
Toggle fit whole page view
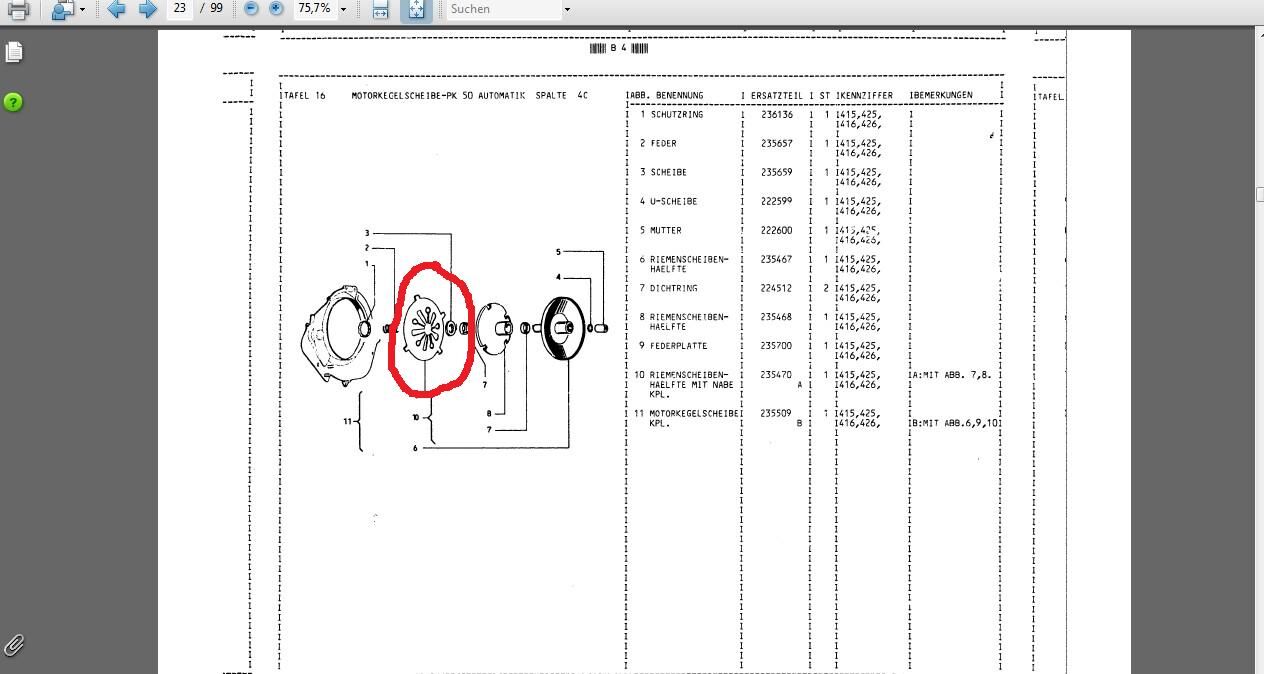point(416,9)
